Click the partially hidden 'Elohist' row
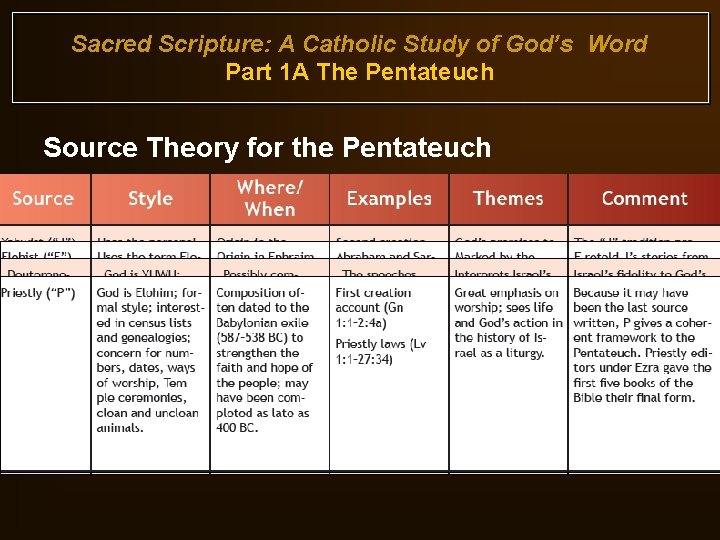The height and width of the screenshot is (540, 720). pos(360,251)
